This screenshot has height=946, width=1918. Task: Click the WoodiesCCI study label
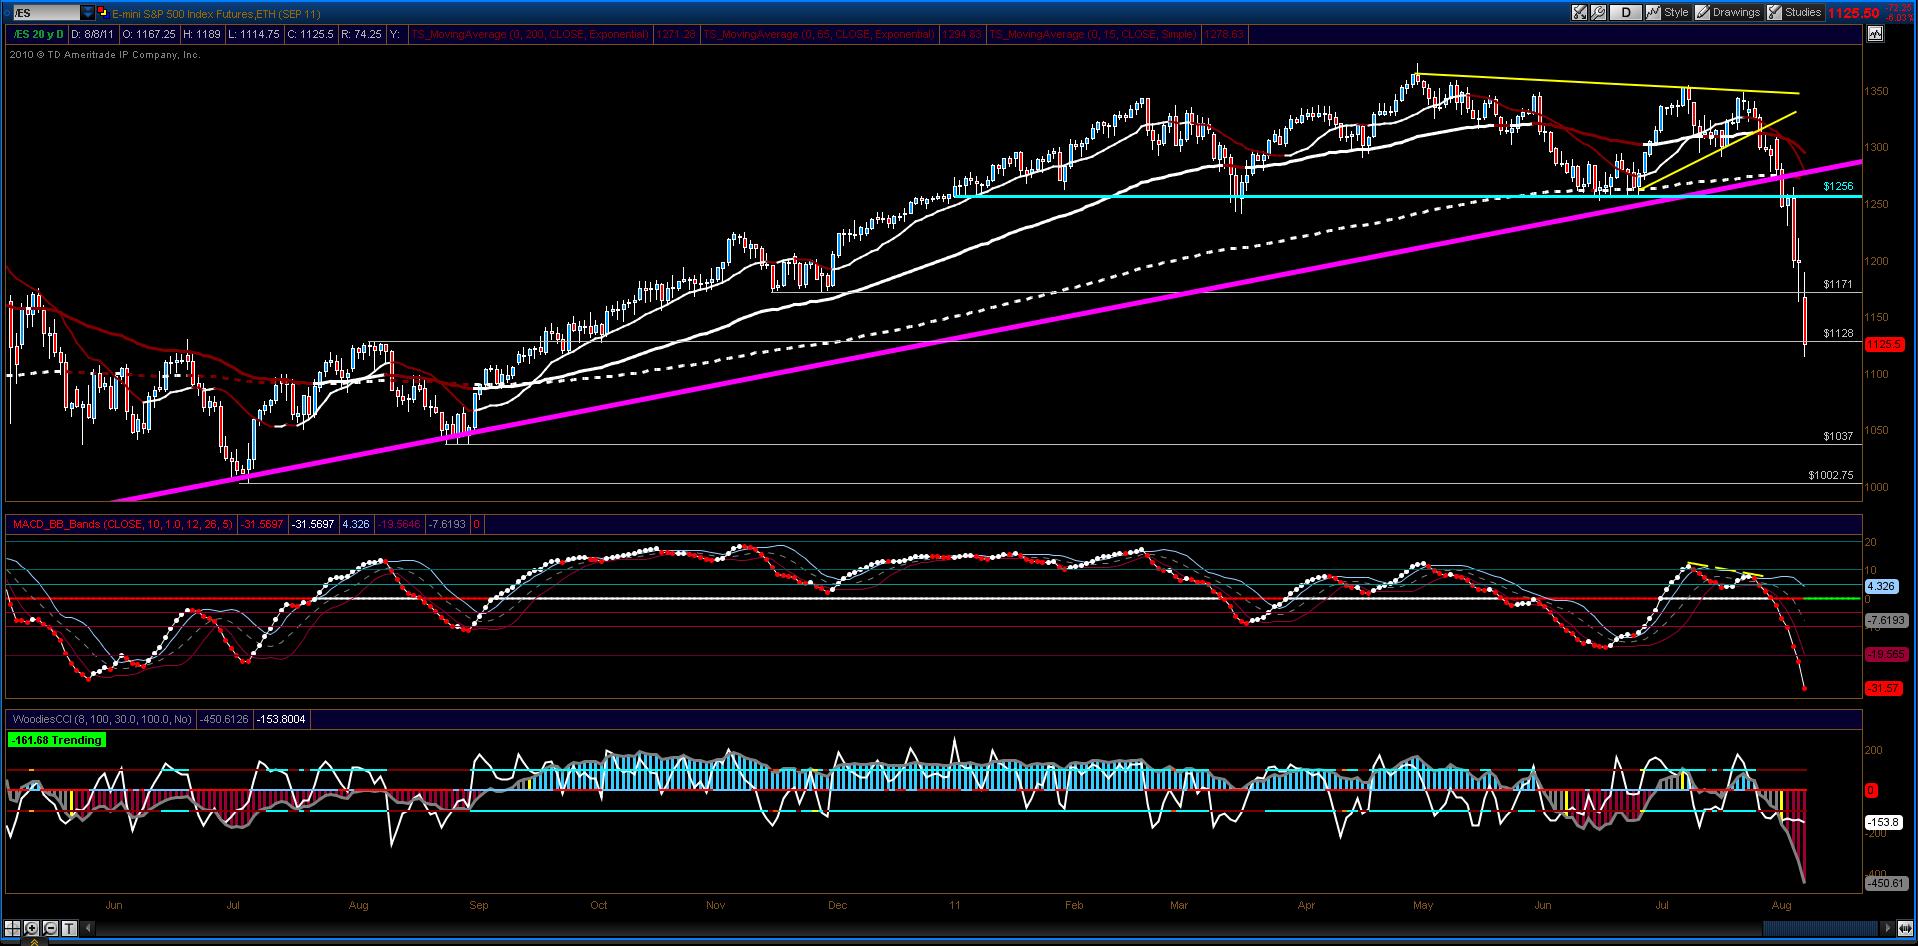tap(100, 719)
